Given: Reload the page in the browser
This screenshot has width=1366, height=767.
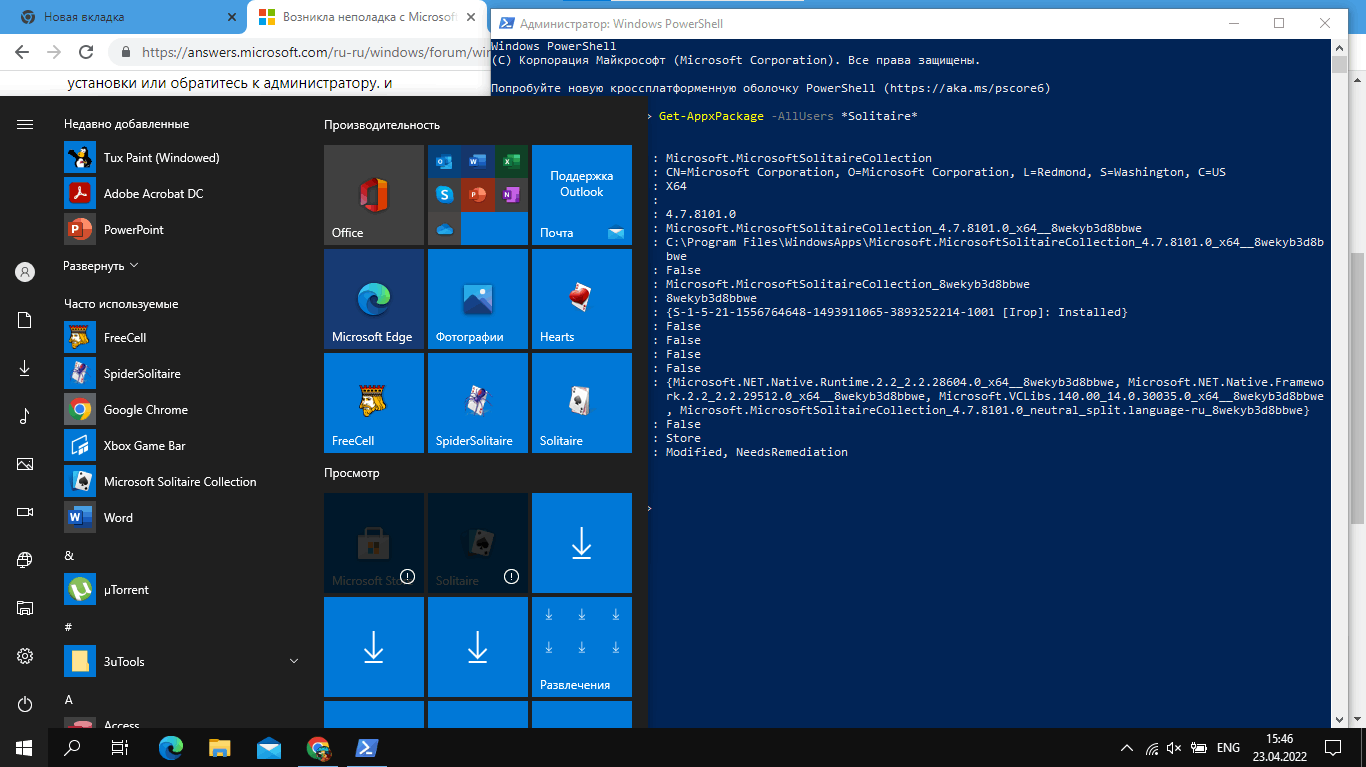Looking at the screenshot, I should click(85, 52).
